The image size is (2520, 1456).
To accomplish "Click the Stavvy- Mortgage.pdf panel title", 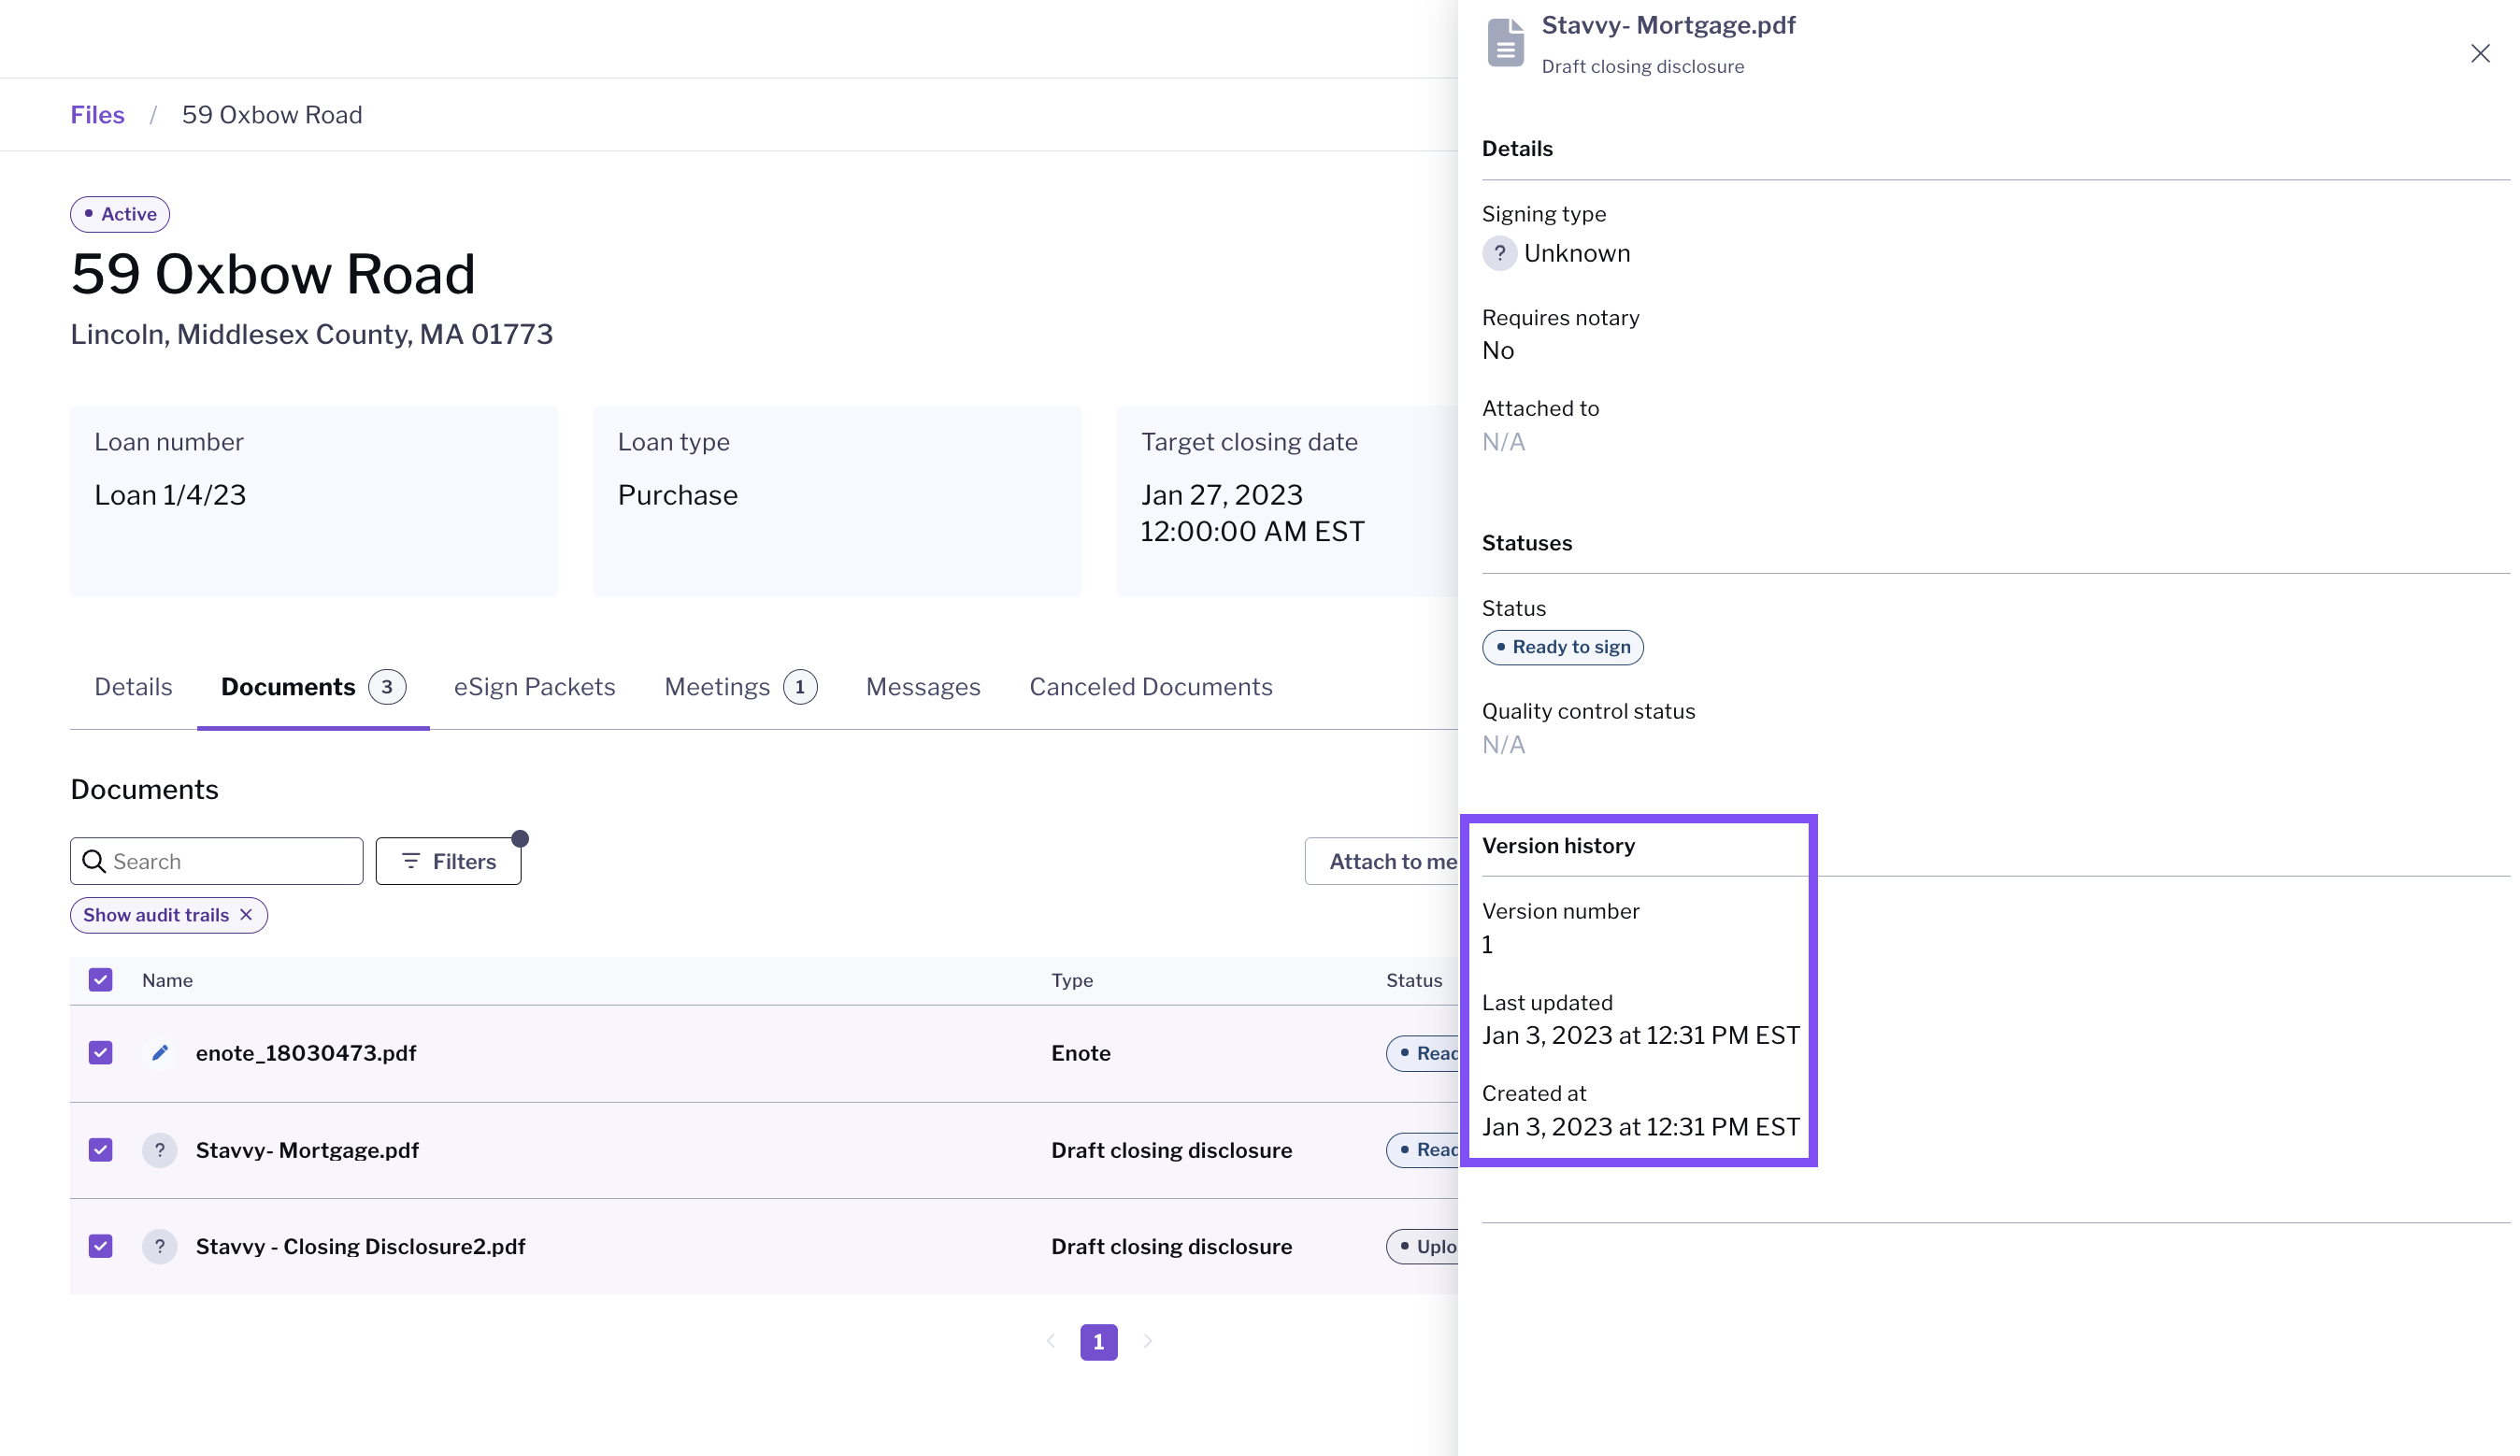I will click(1668, 25).
